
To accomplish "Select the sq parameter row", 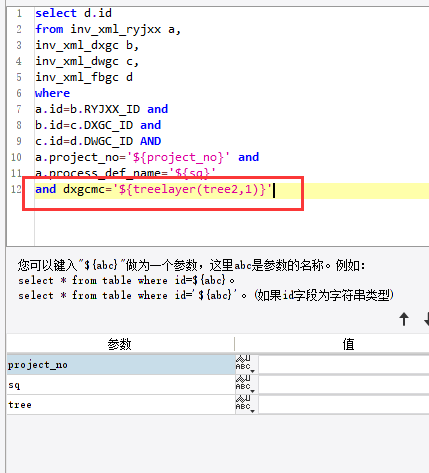I will [x=121, y=385].
